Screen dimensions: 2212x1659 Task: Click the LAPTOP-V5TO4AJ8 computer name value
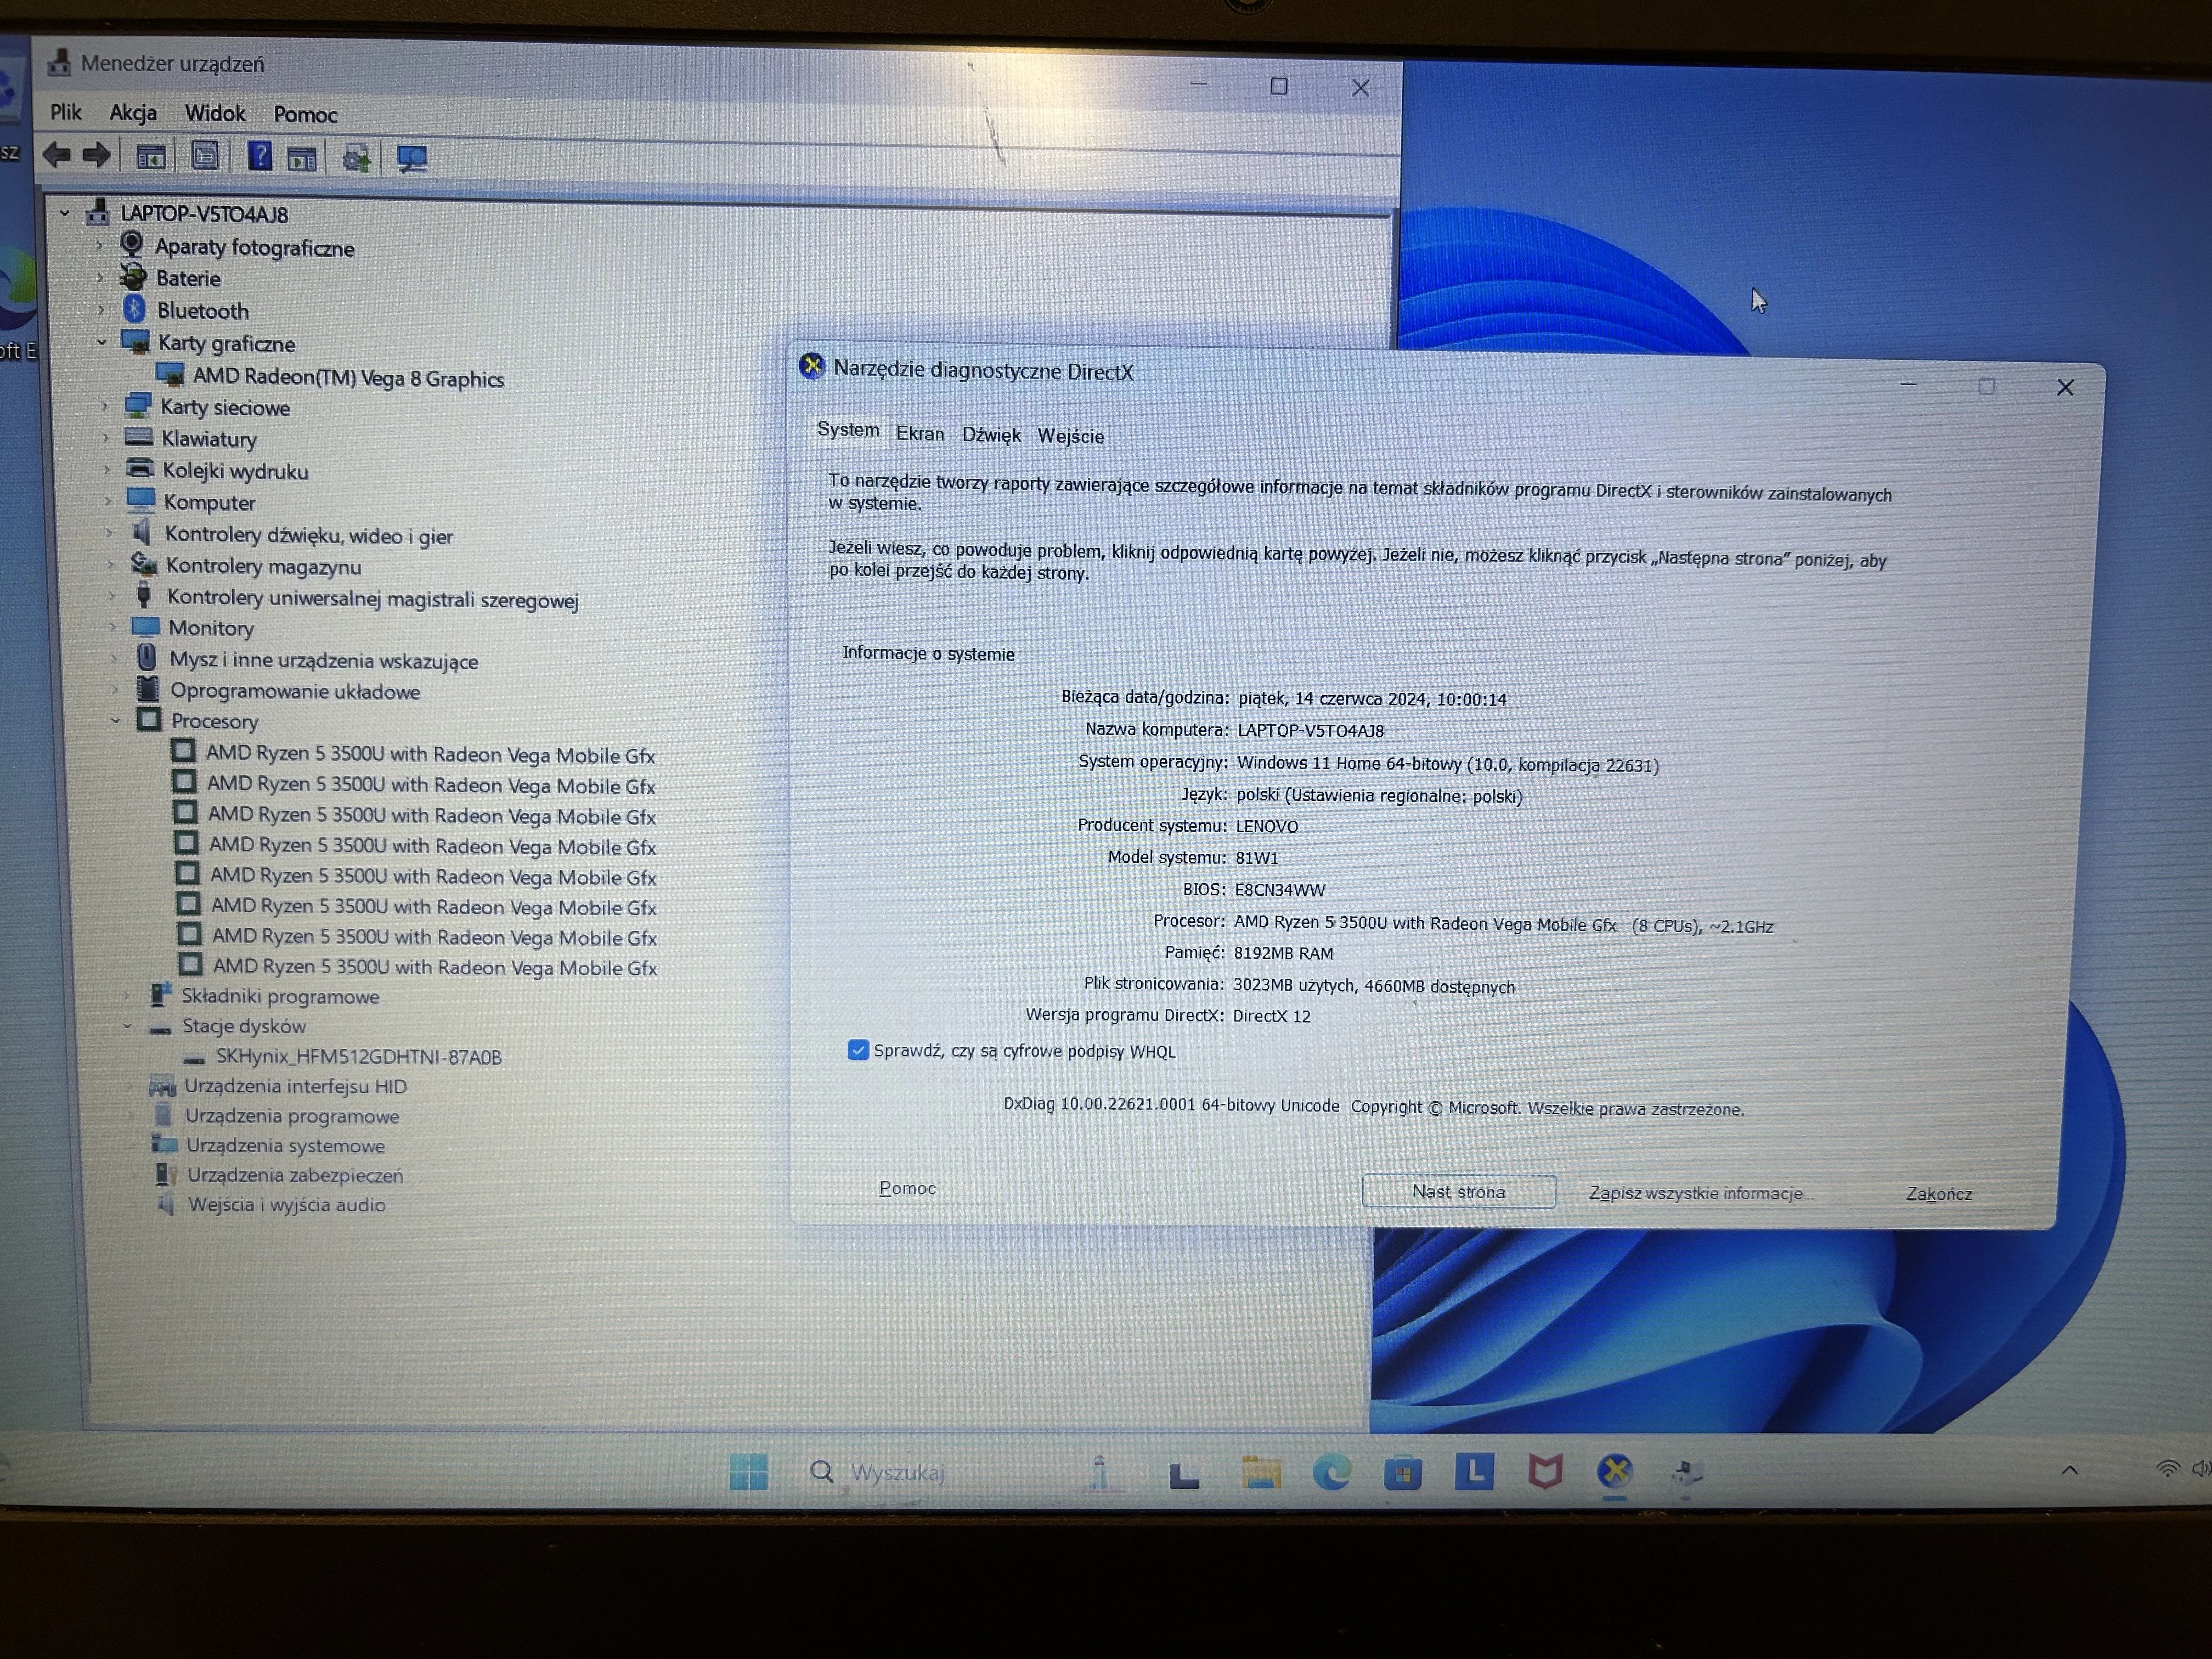(1310, 730)
